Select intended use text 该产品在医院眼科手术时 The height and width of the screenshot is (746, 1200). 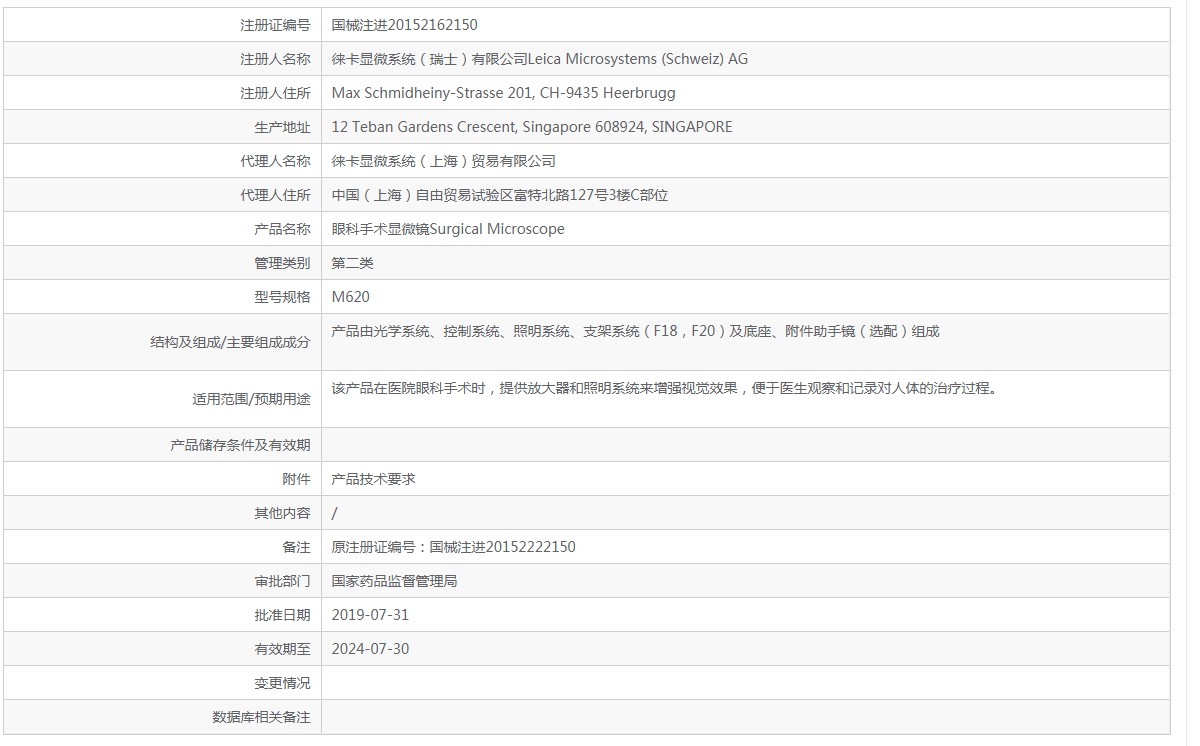tap(414, 388)
